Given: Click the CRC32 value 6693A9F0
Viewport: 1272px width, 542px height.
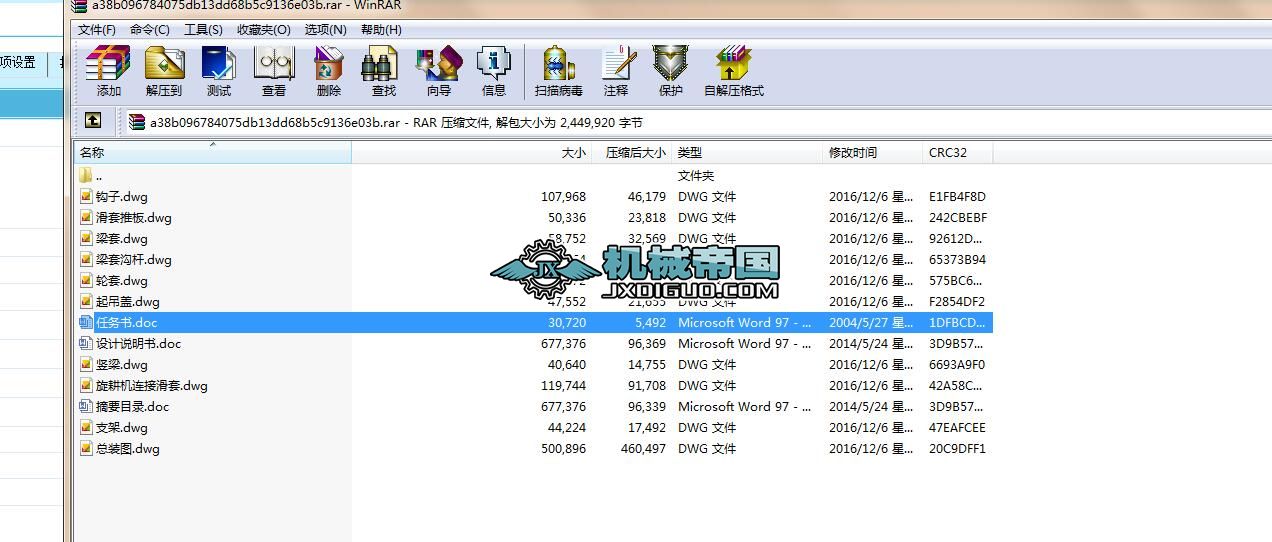Looking at the screenshot, I should click(957, 365).
